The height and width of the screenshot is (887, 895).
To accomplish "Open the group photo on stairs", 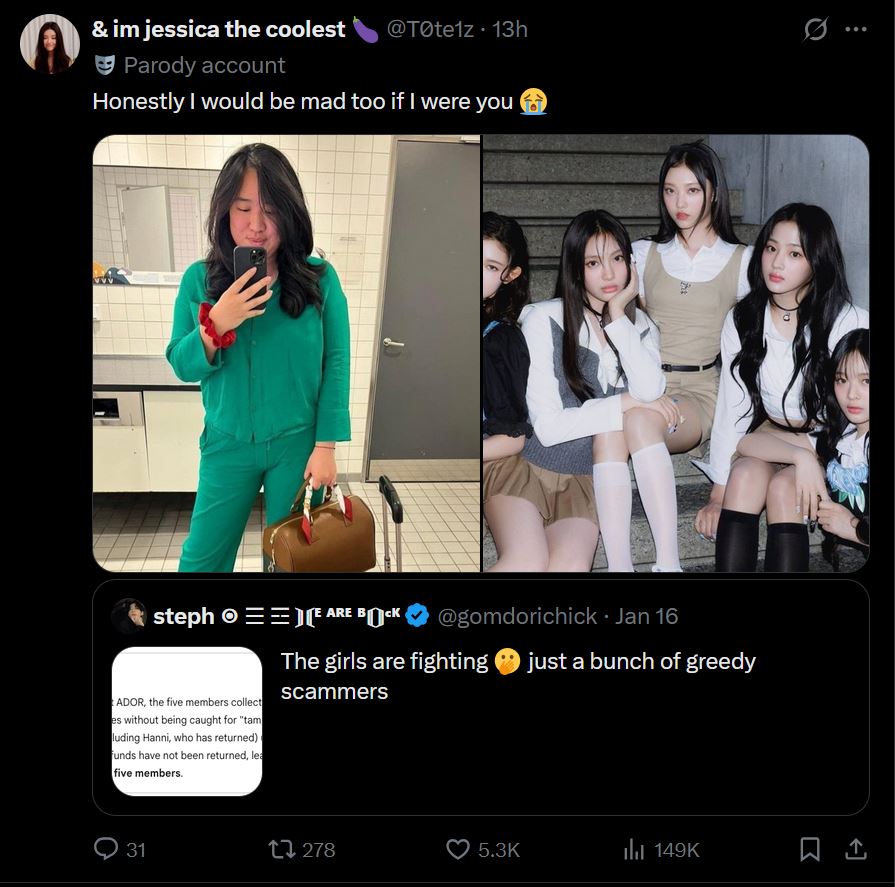I will pos(676,353).
